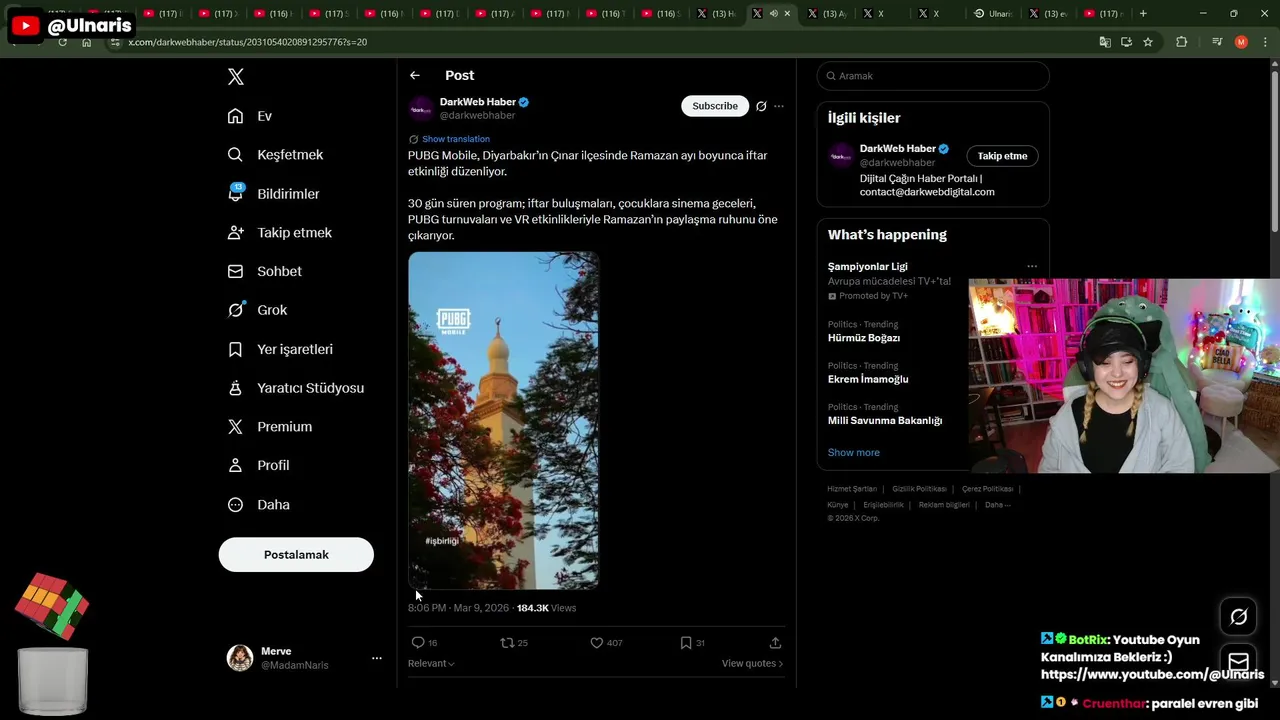Open Hizmet Şartları footer link
The width and height of the screenshot is (1280, 720).
click(x=852, y=489)
